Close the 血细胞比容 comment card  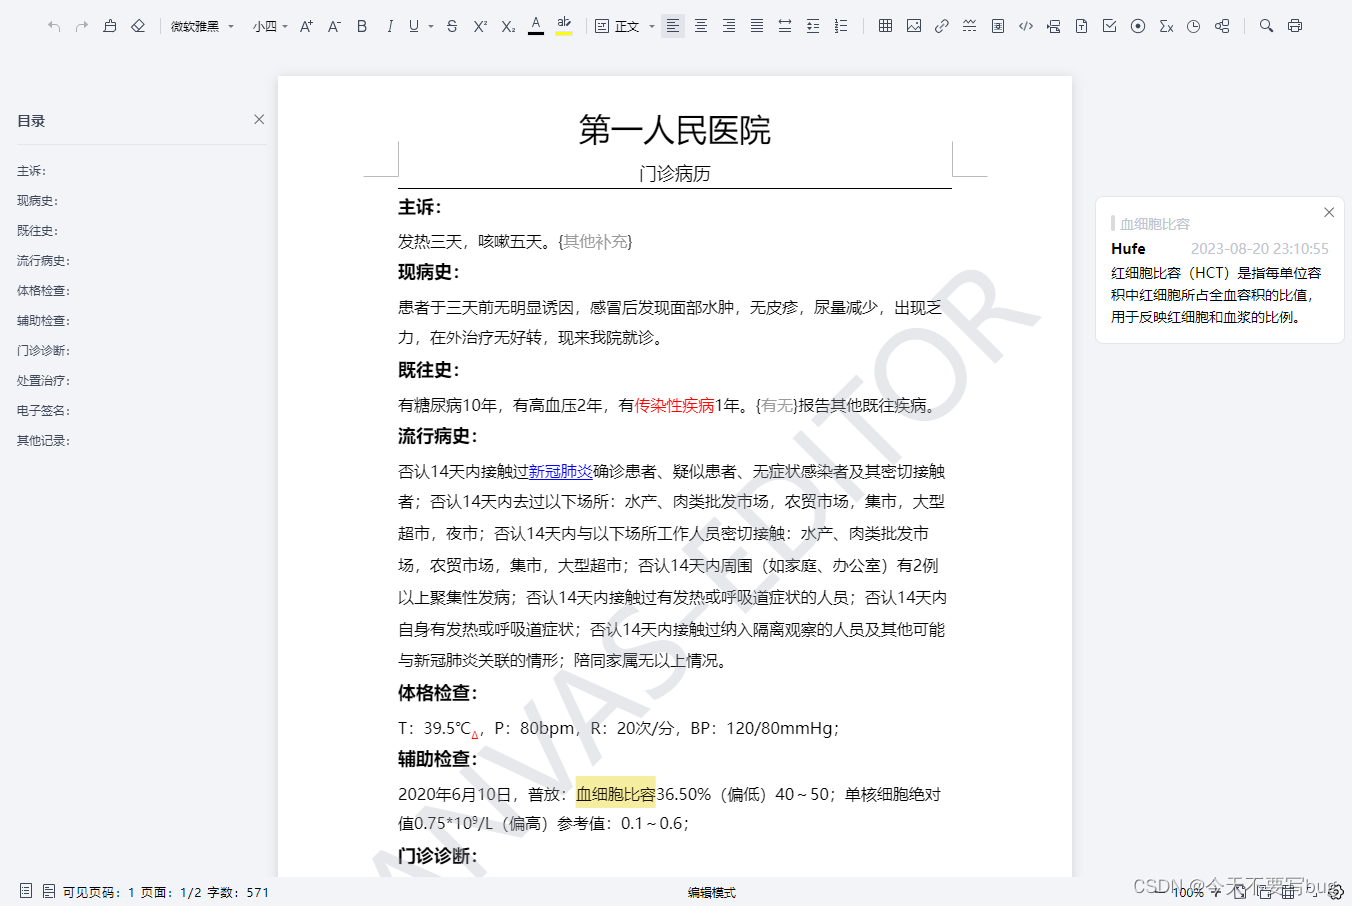pyautogui.click(x=1329, y=212)
